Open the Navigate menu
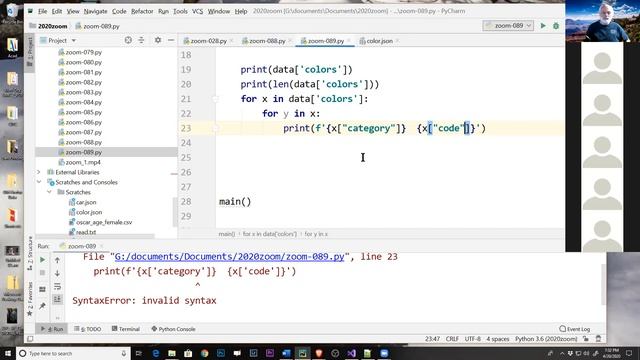This screenshot has width=640, height=360. 96,11
